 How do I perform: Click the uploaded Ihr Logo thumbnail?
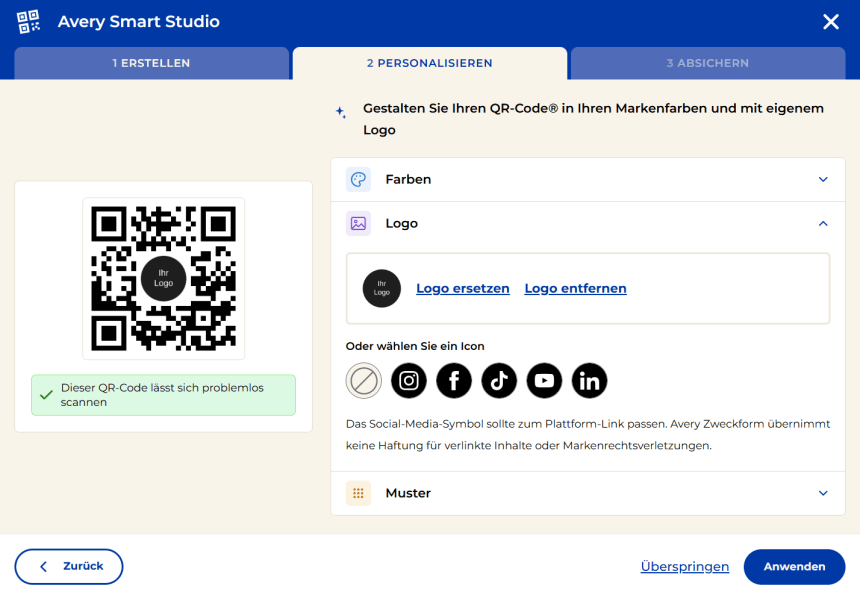(382, 288)
